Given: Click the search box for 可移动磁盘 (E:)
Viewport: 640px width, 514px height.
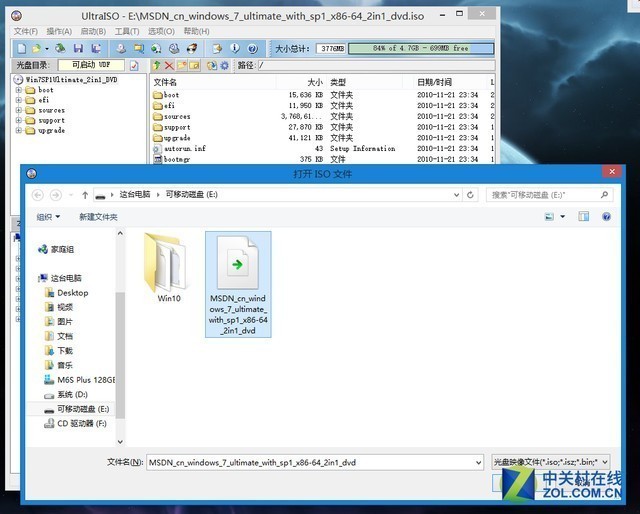Looking at the screenshot, I should click(x=550, y=195).
